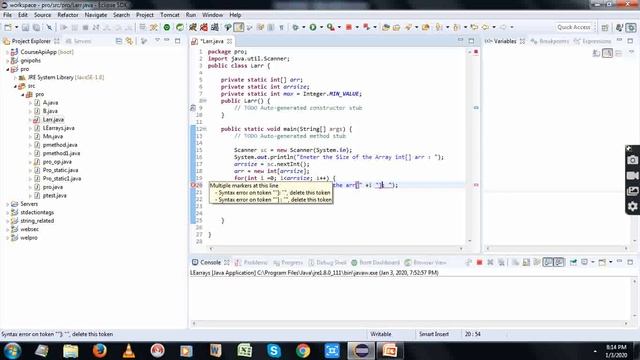Open the Display Selected Console dropdown arrow
640x360 pixels.
click(x=593, y=262)
